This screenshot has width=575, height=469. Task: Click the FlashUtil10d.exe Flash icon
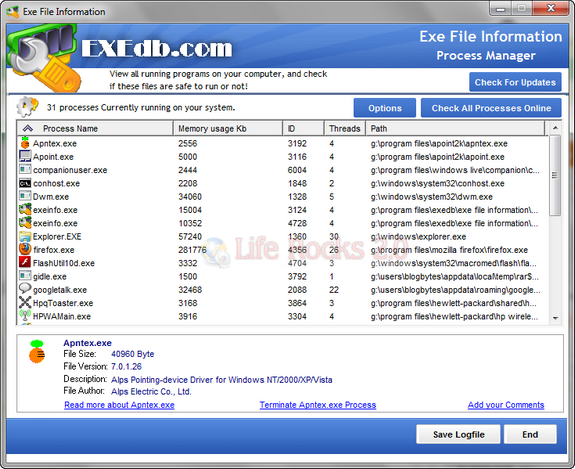pyautogui.click(x=25, y=262)
